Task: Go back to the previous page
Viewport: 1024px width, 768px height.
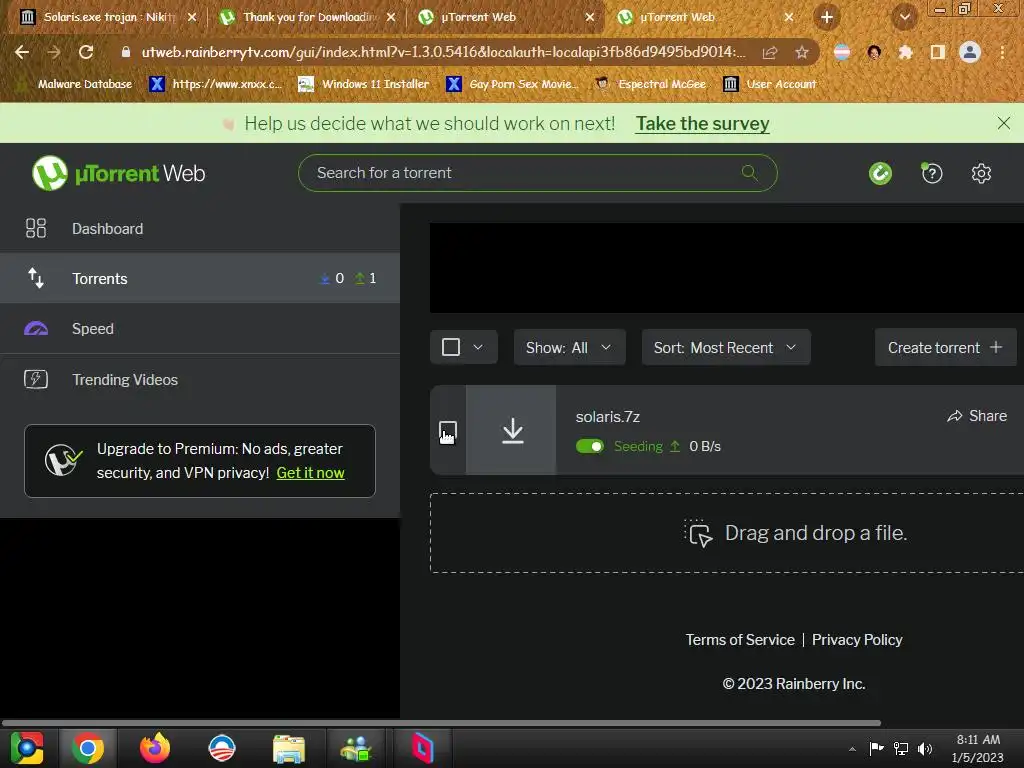Action: coord(22,52)
